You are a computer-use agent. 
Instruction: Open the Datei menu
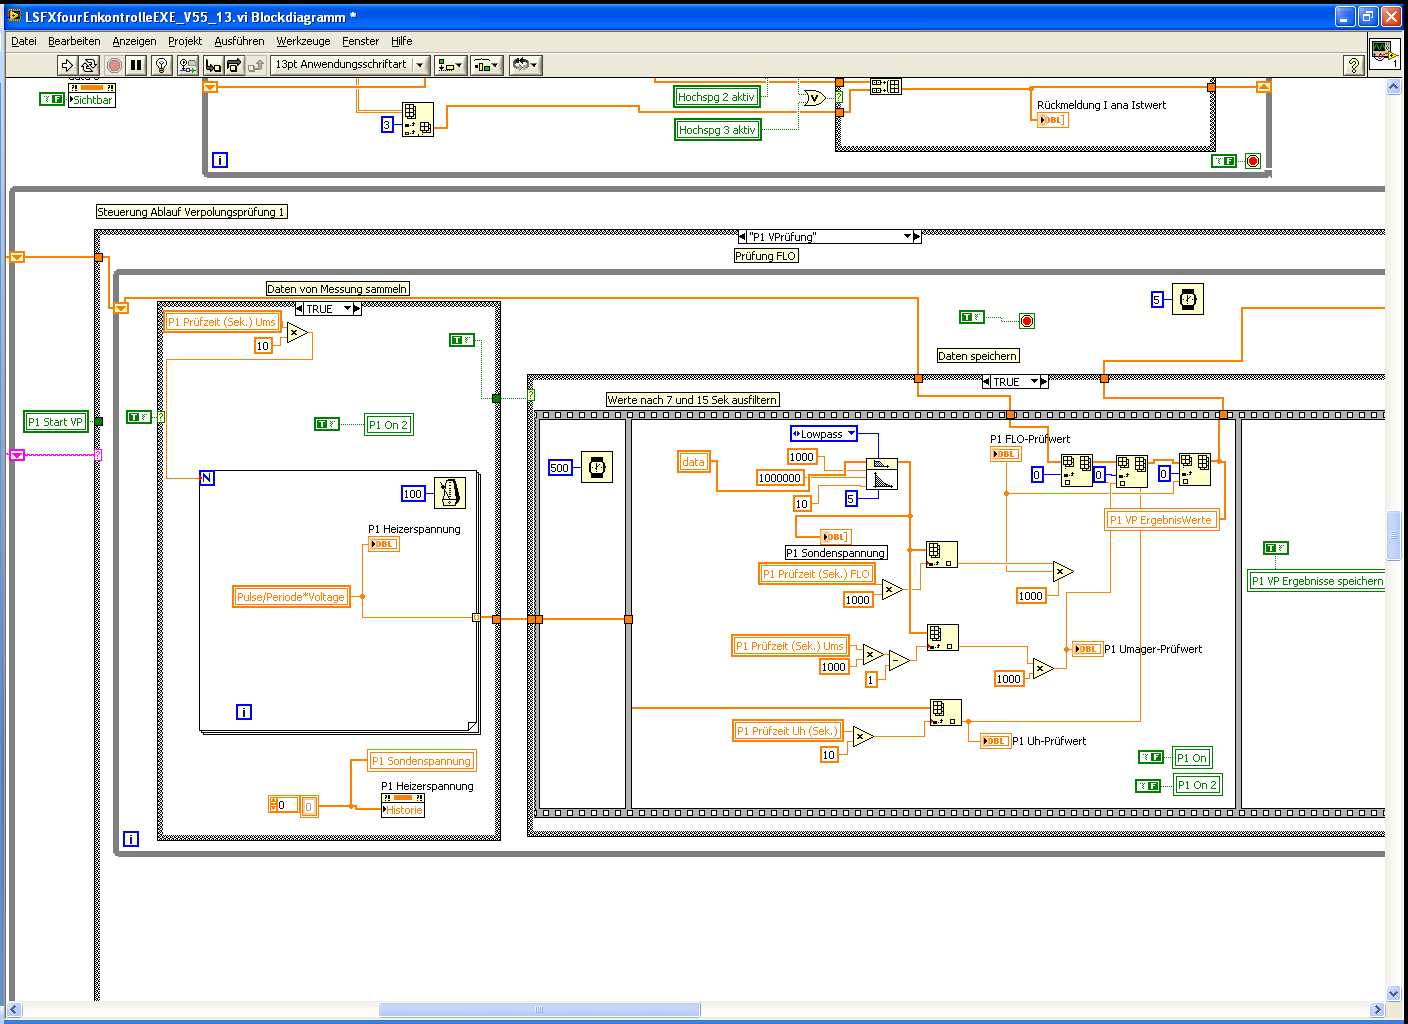(24, 41)
